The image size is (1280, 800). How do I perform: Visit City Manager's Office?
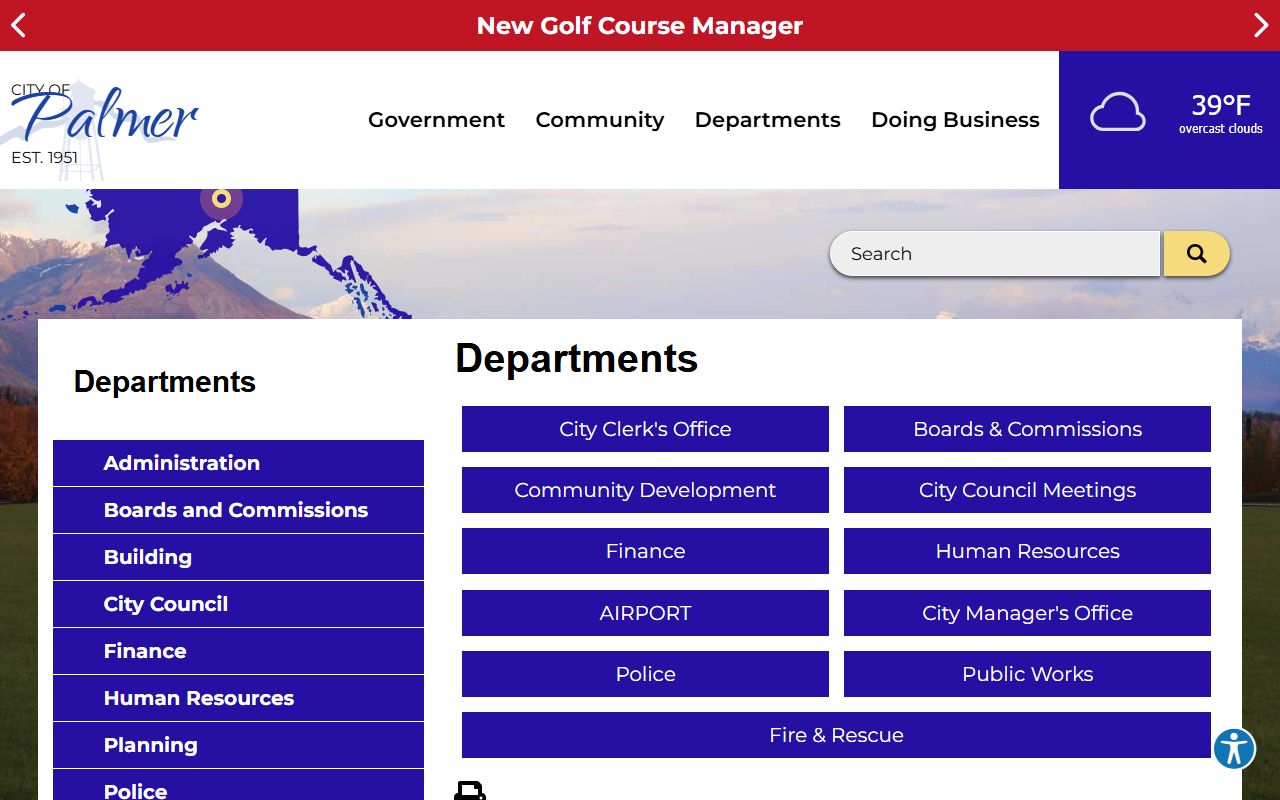point(1027,613)
